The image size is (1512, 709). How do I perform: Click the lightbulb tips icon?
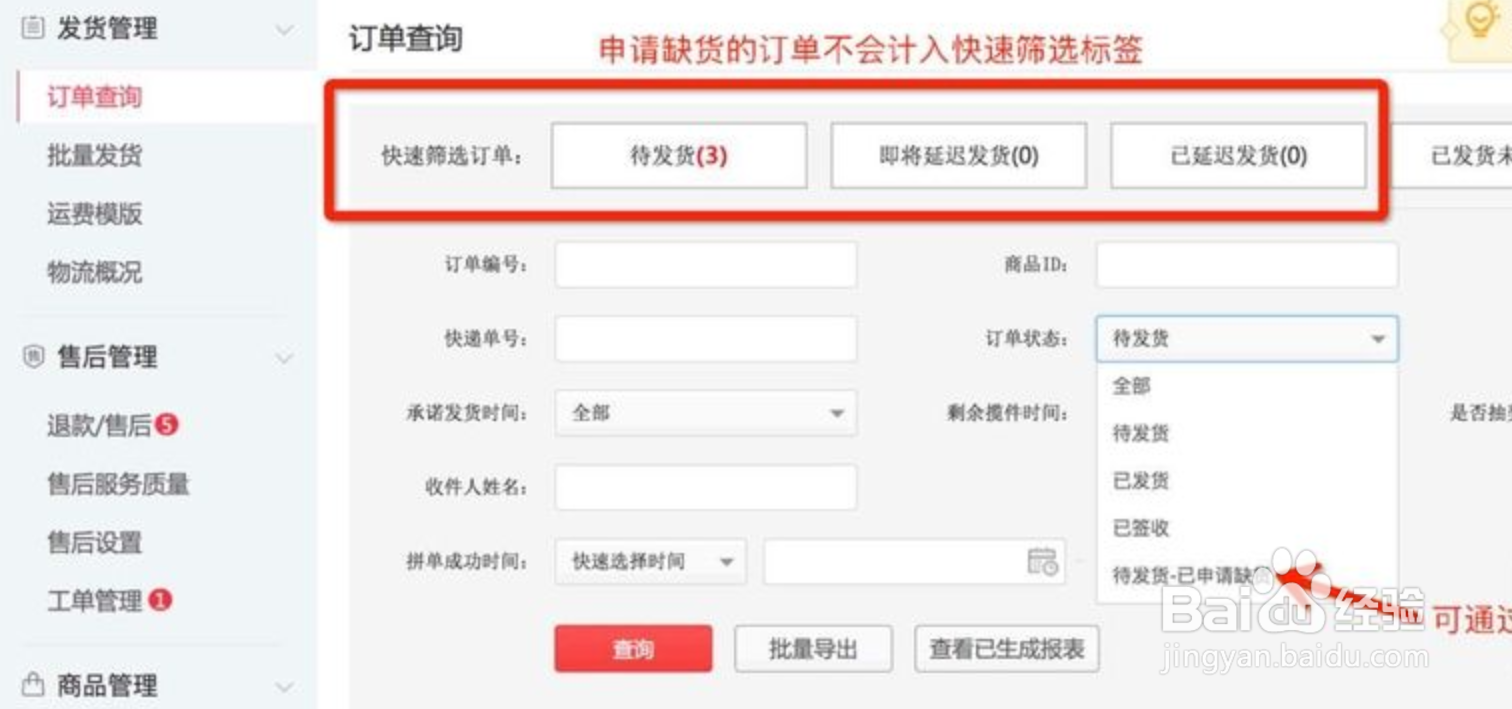click(1478, 22)
